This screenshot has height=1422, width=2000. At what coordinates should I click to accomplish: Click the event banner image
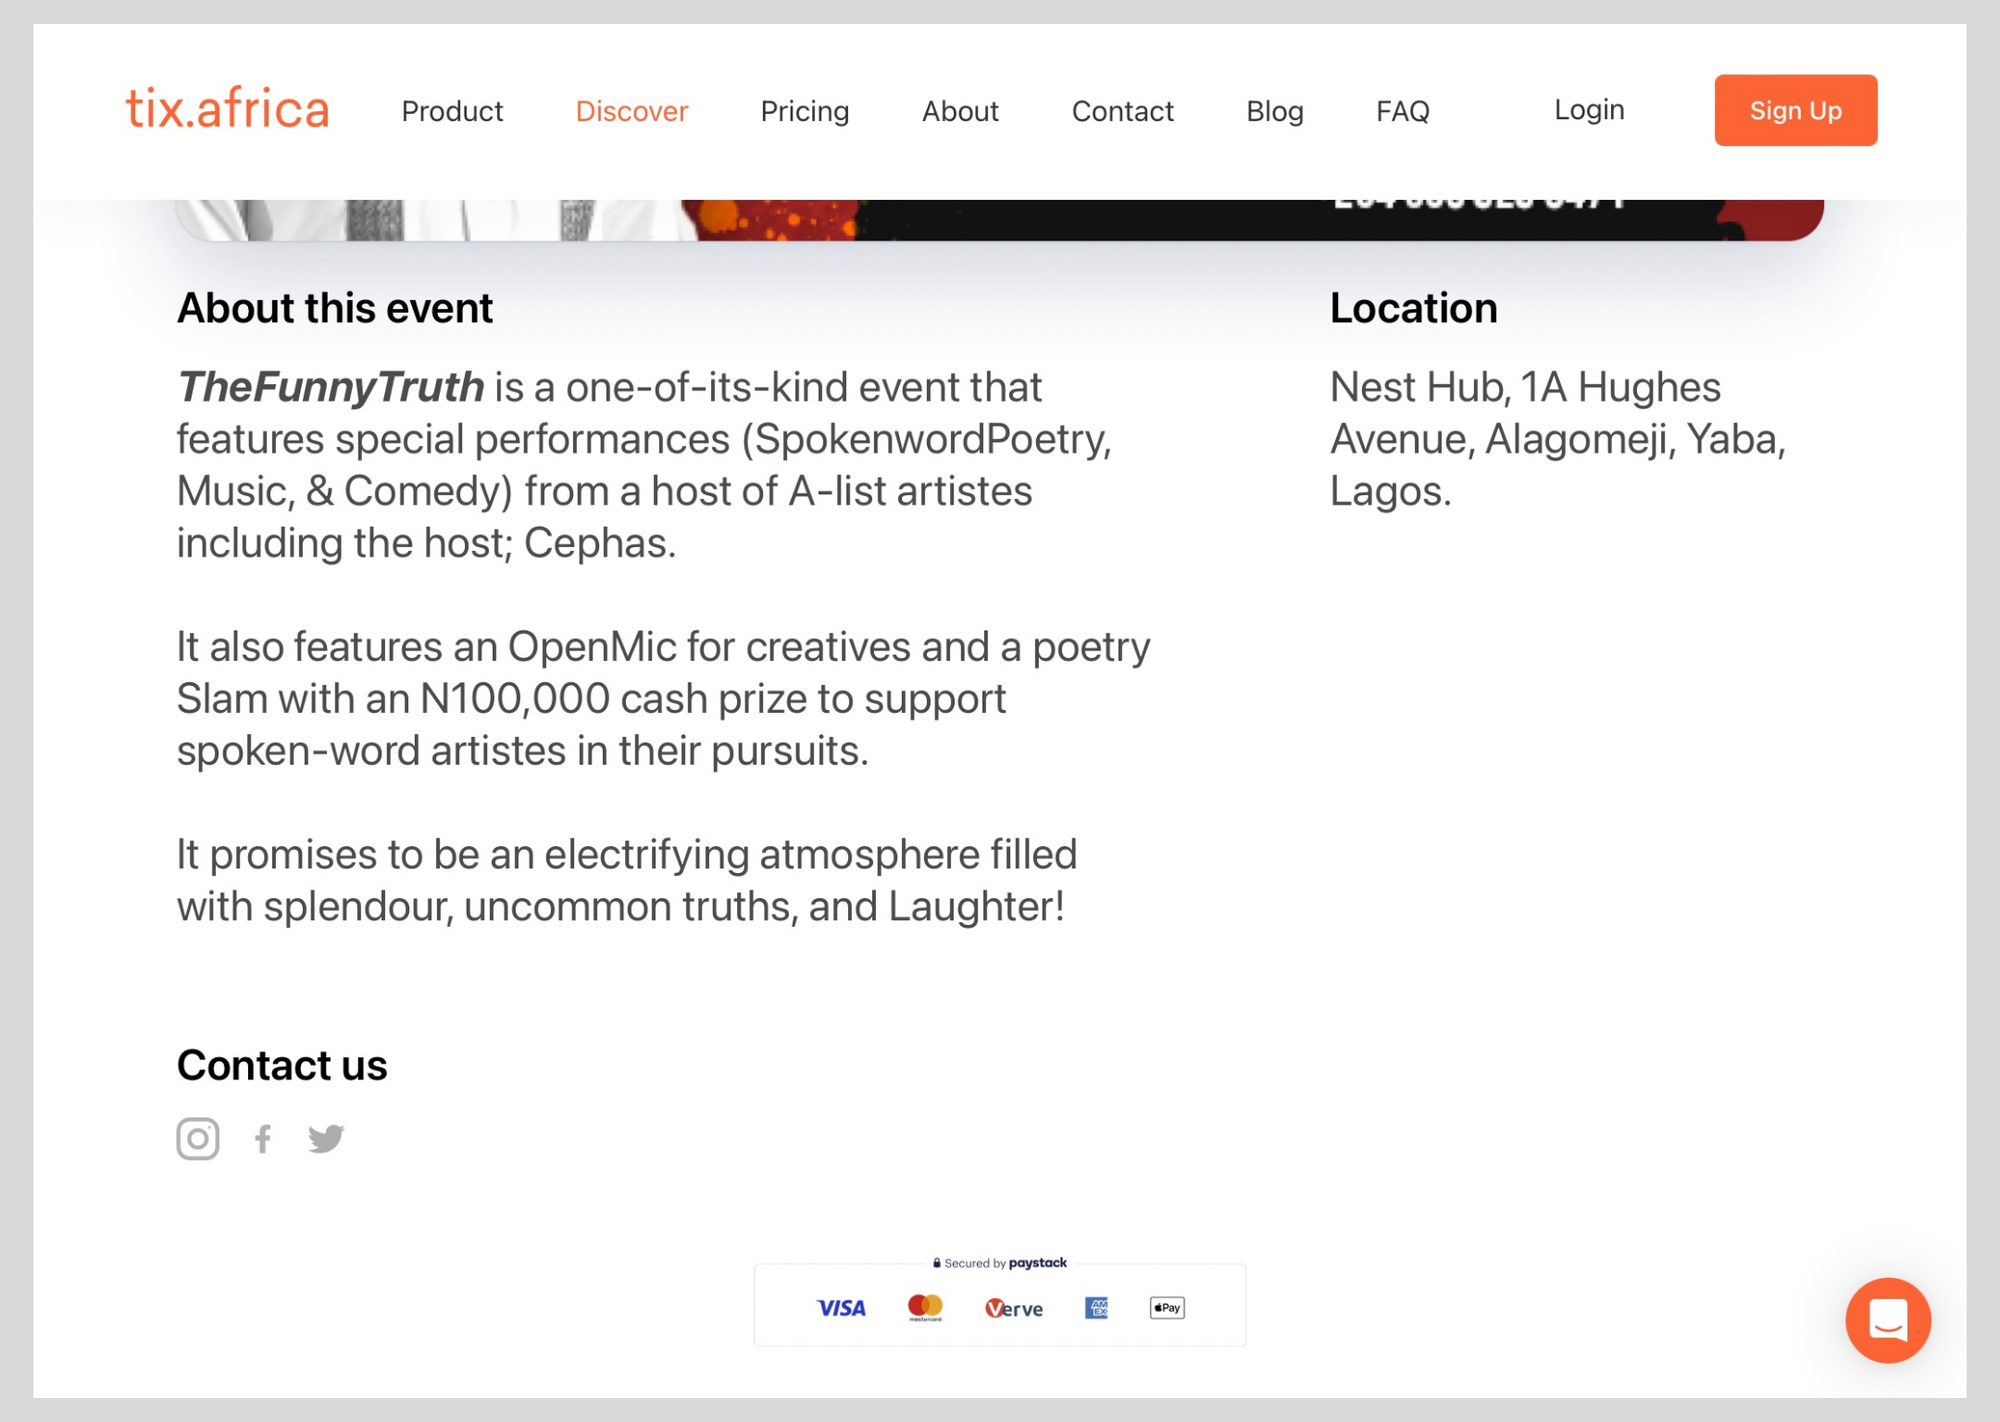tap(1000, 215)
